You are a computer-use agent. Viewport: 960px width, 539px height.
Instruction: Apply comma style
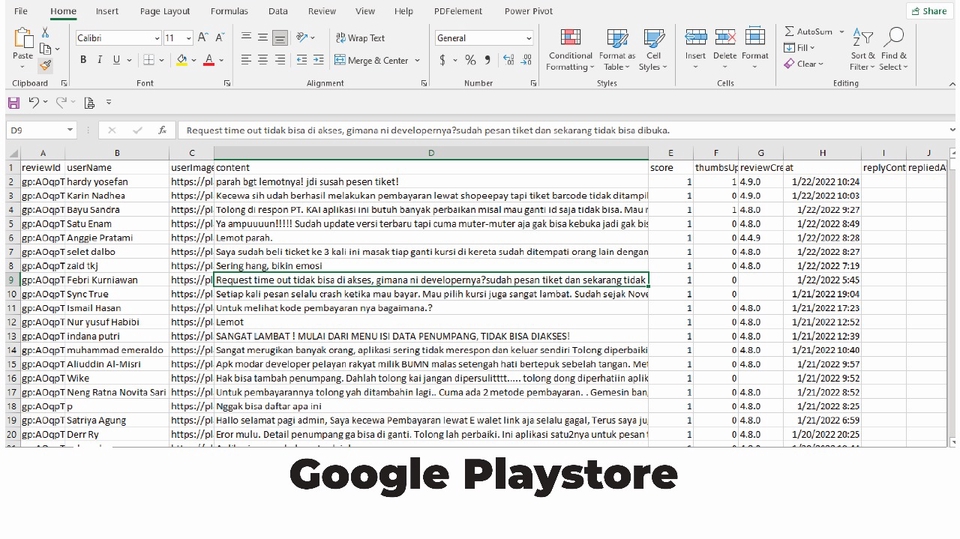[487, 60]
